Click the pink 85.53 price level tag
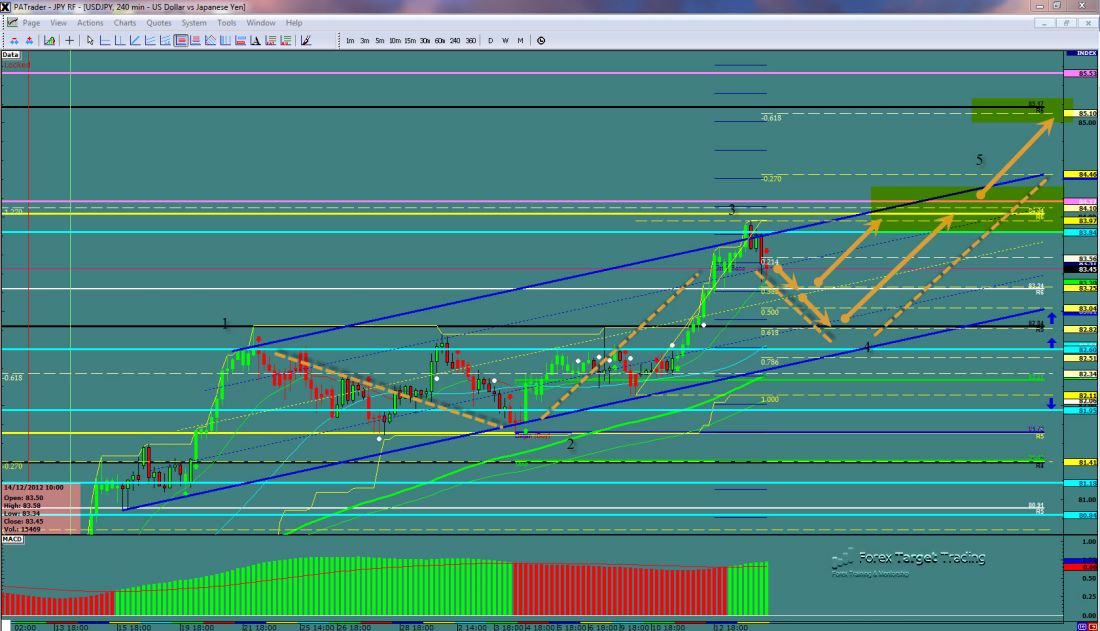 (1086, 73)
